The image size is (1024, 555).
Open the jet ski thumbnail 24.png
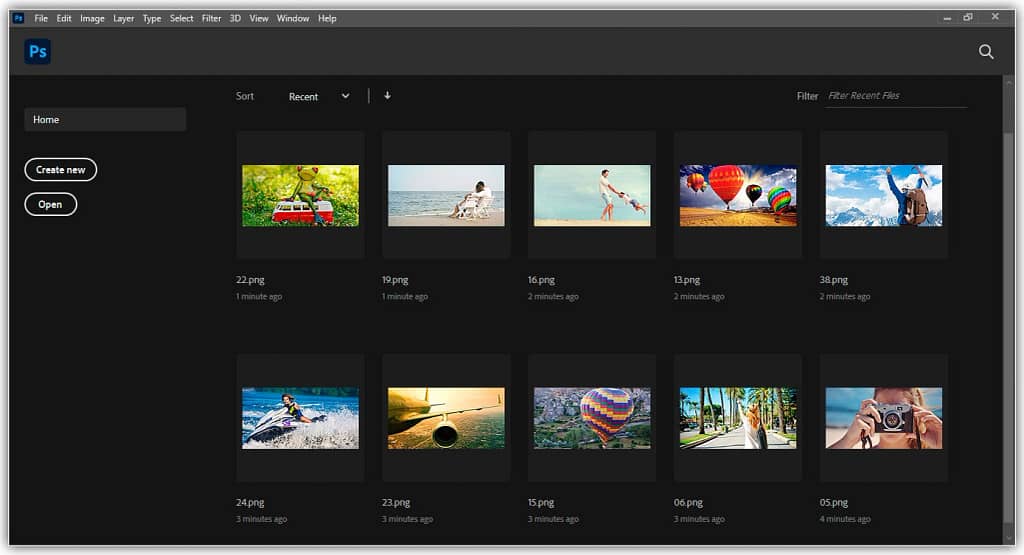pyautogui.click(x=300, y=418)
